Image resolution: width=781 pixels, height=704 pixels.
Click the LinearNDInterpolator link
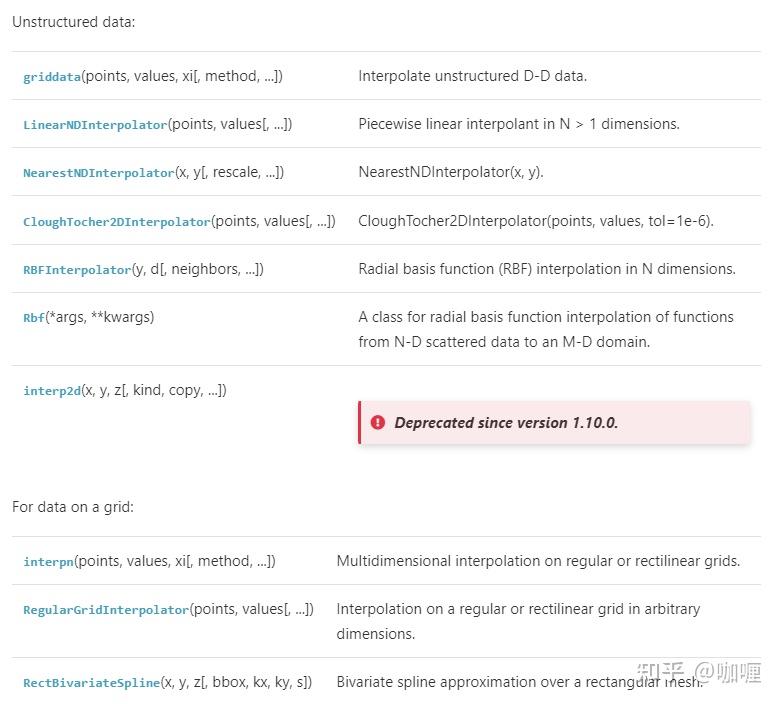(95, 125)
